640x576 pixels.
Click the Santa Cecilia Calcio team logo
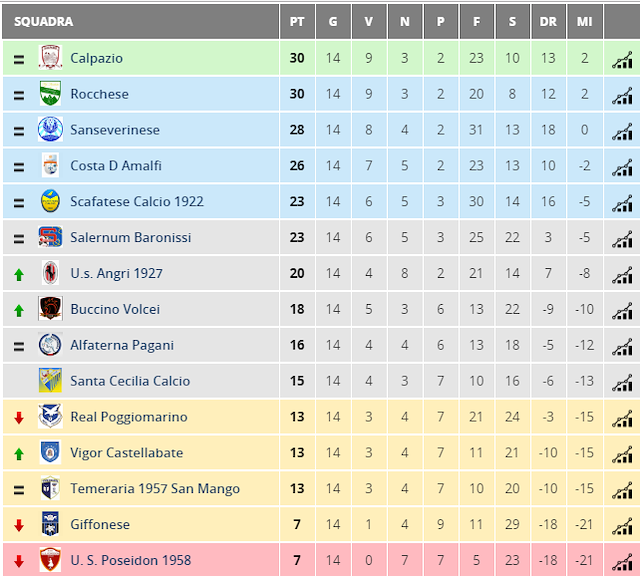[50, 380]
